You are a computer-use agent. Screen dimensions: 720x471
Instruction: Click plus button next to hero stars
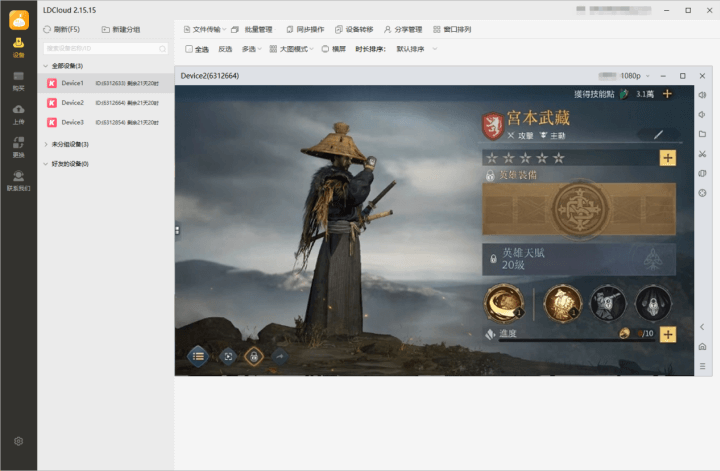pos(668,158)
